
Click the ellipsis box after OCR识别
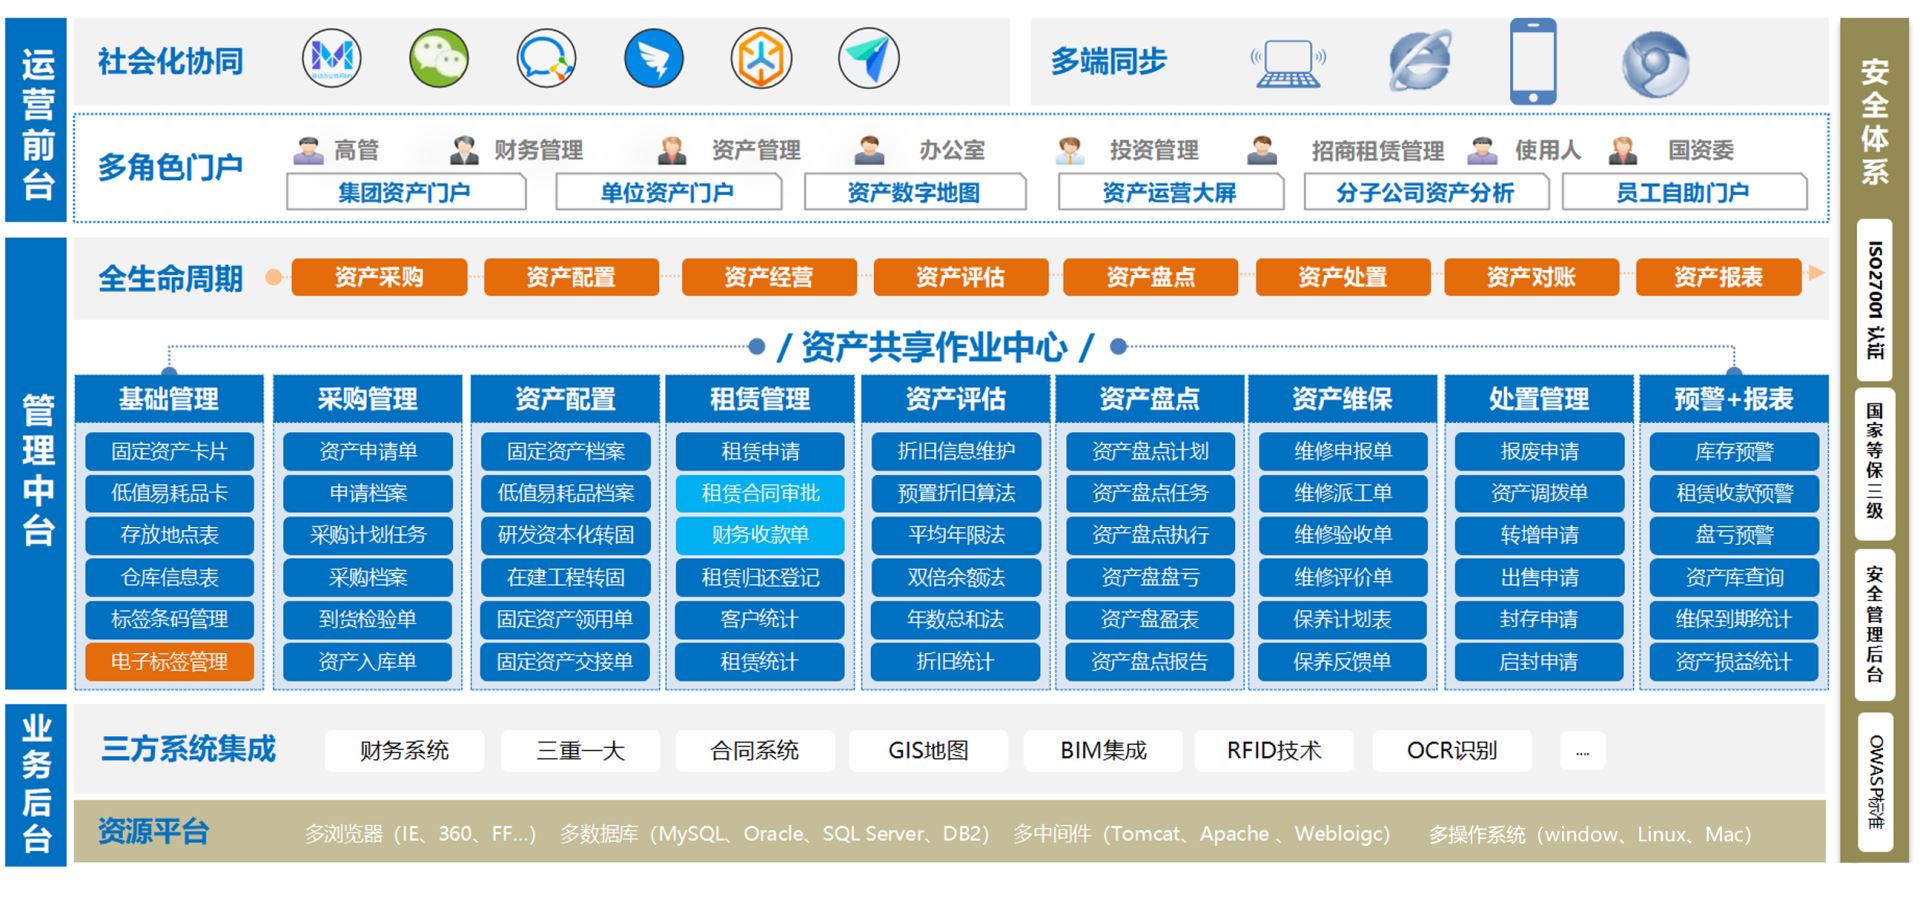1582,751
